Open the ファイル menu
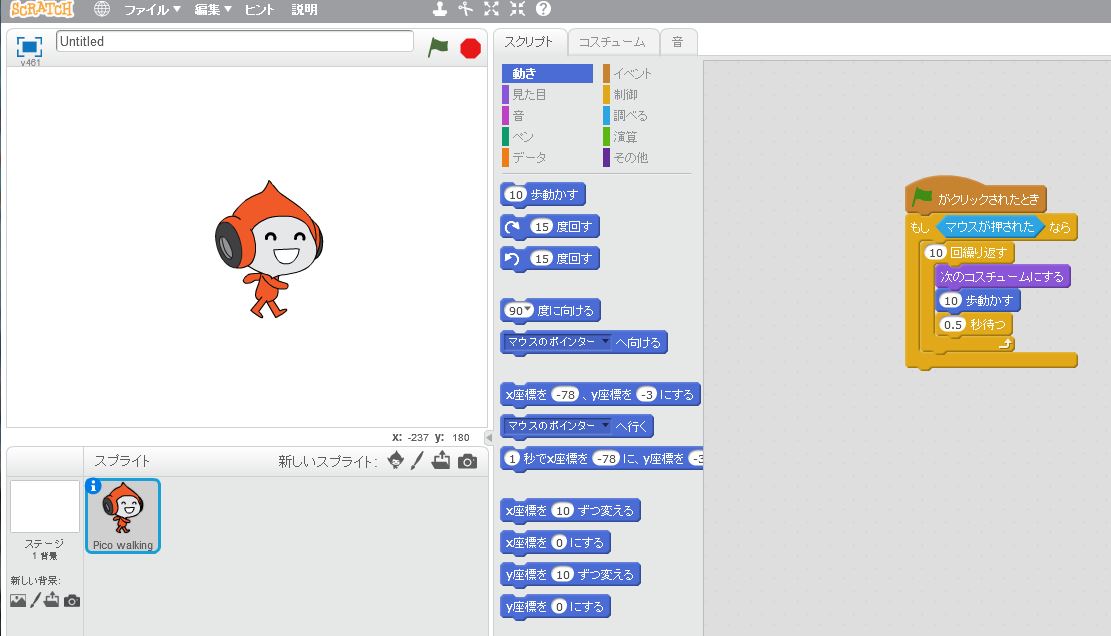The width and height of the screenshot is (1111, 636). pyautogui.click(x=152, y=9)
